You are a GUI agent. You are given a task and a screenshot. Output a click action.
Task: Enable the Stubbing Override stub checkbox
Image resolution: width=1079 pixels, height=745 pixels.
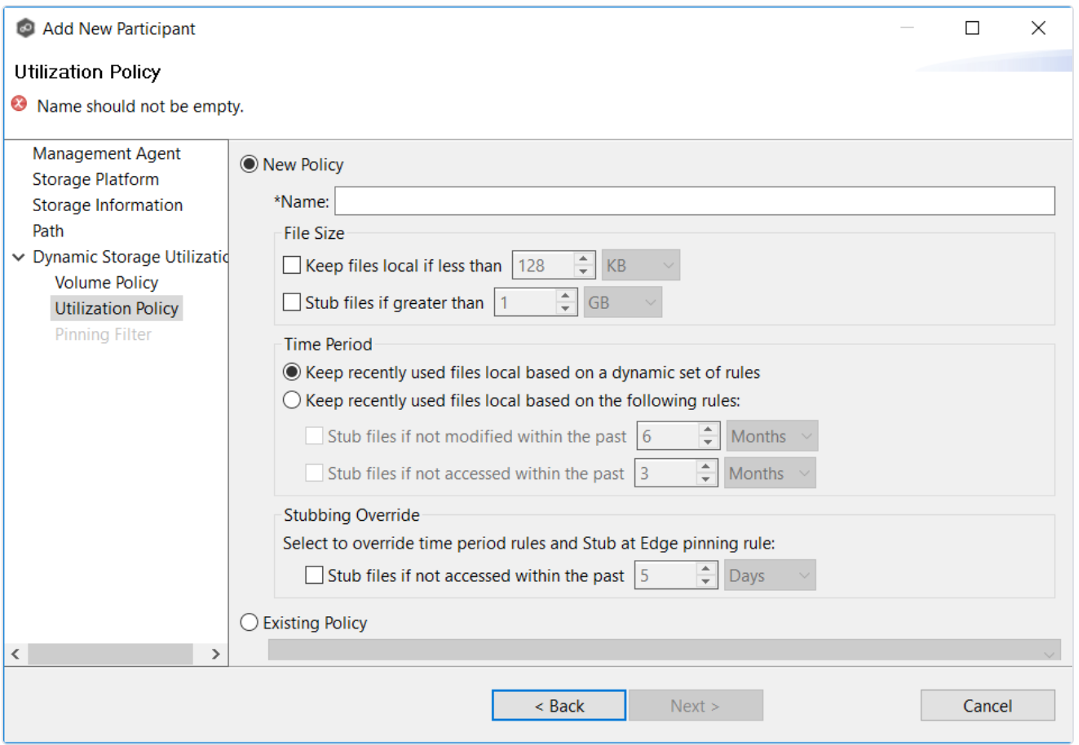(x=314, y=574)
